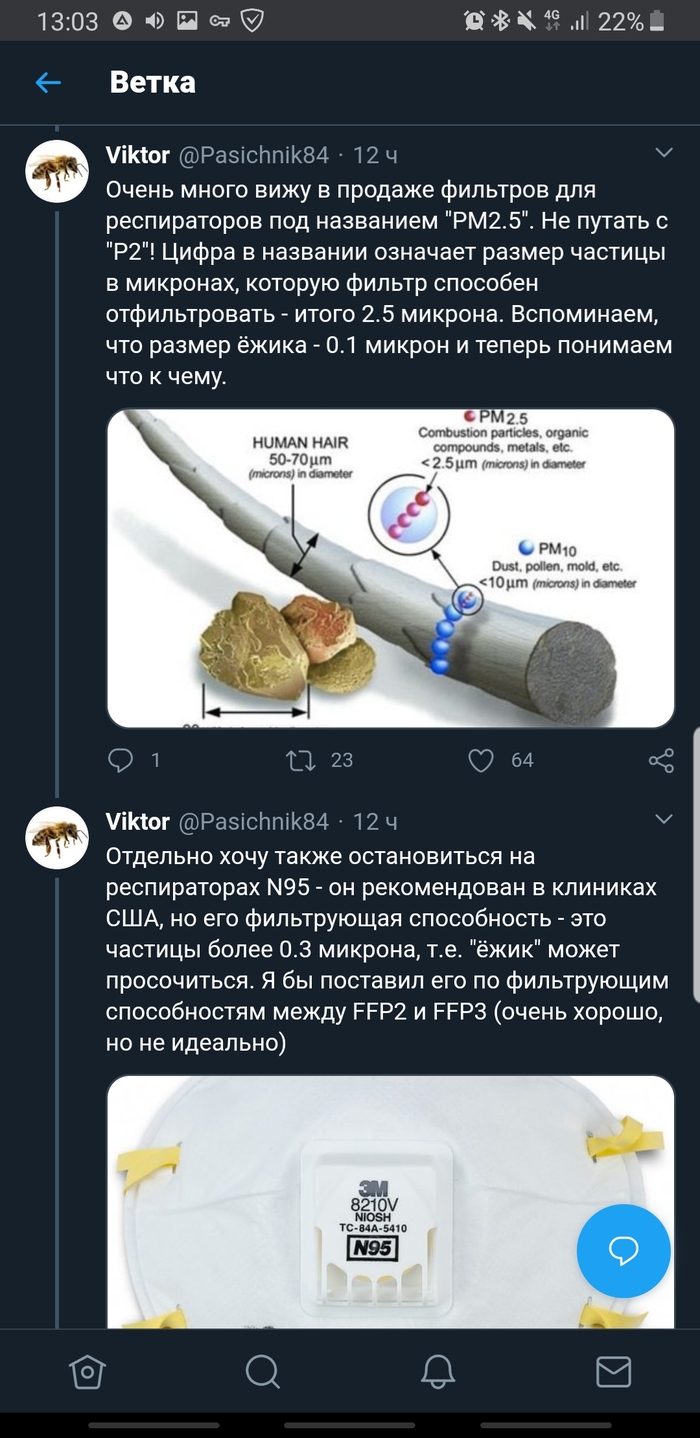Open @Pasichnik84 profile from first tweet

[x=253, y=155]
